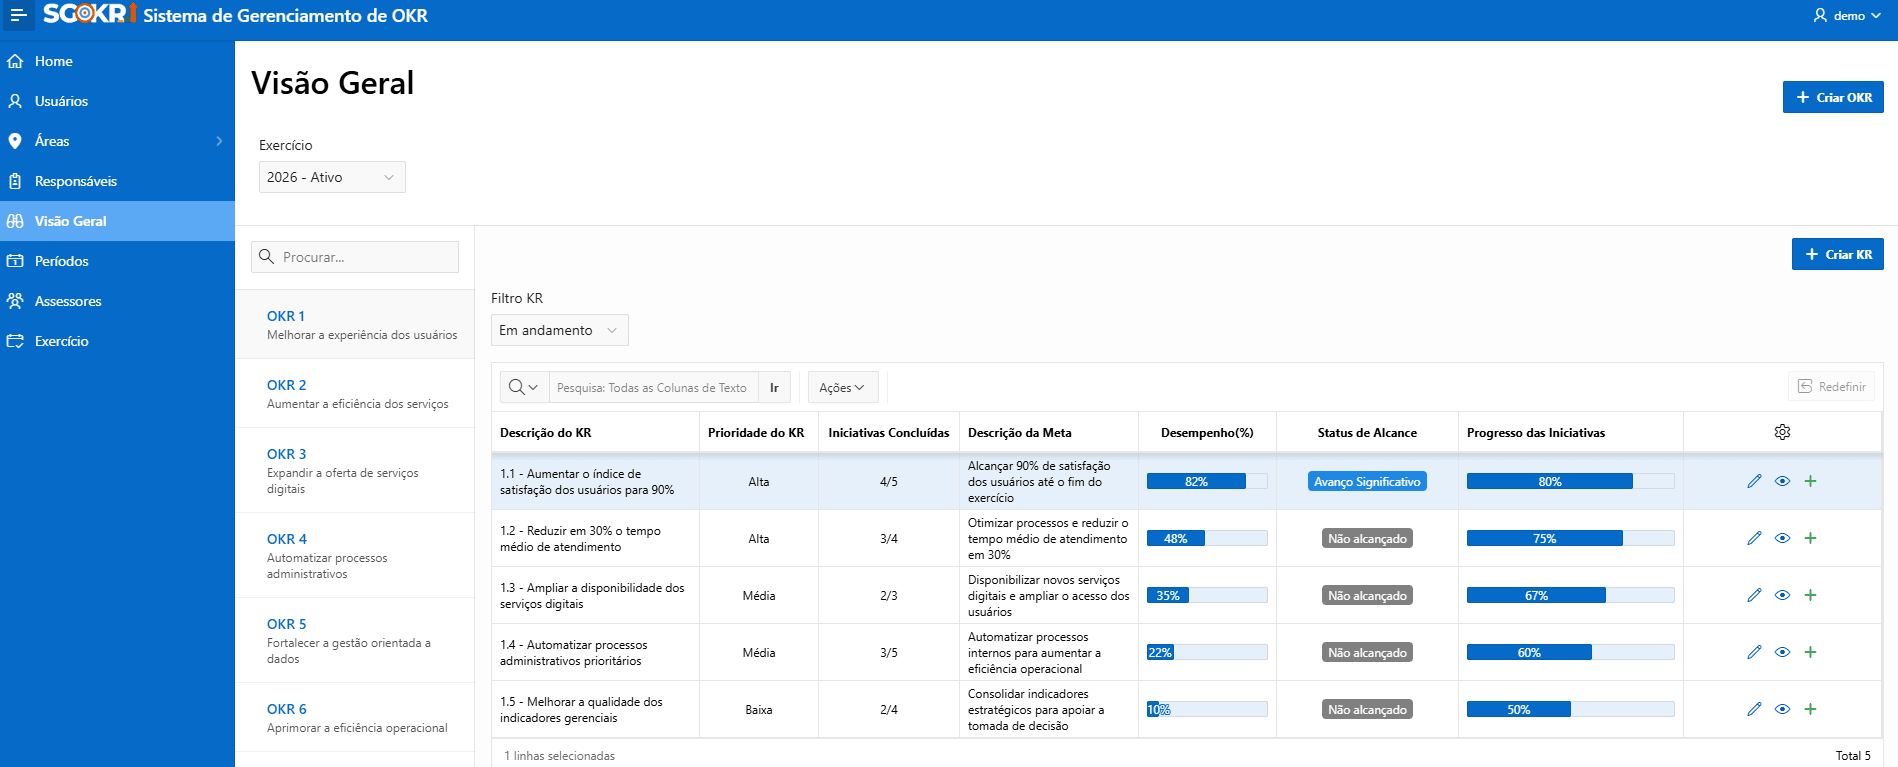1898x767 pixels.
Task: Click the 82% Desempenho progress bar
Action: 1207,481
